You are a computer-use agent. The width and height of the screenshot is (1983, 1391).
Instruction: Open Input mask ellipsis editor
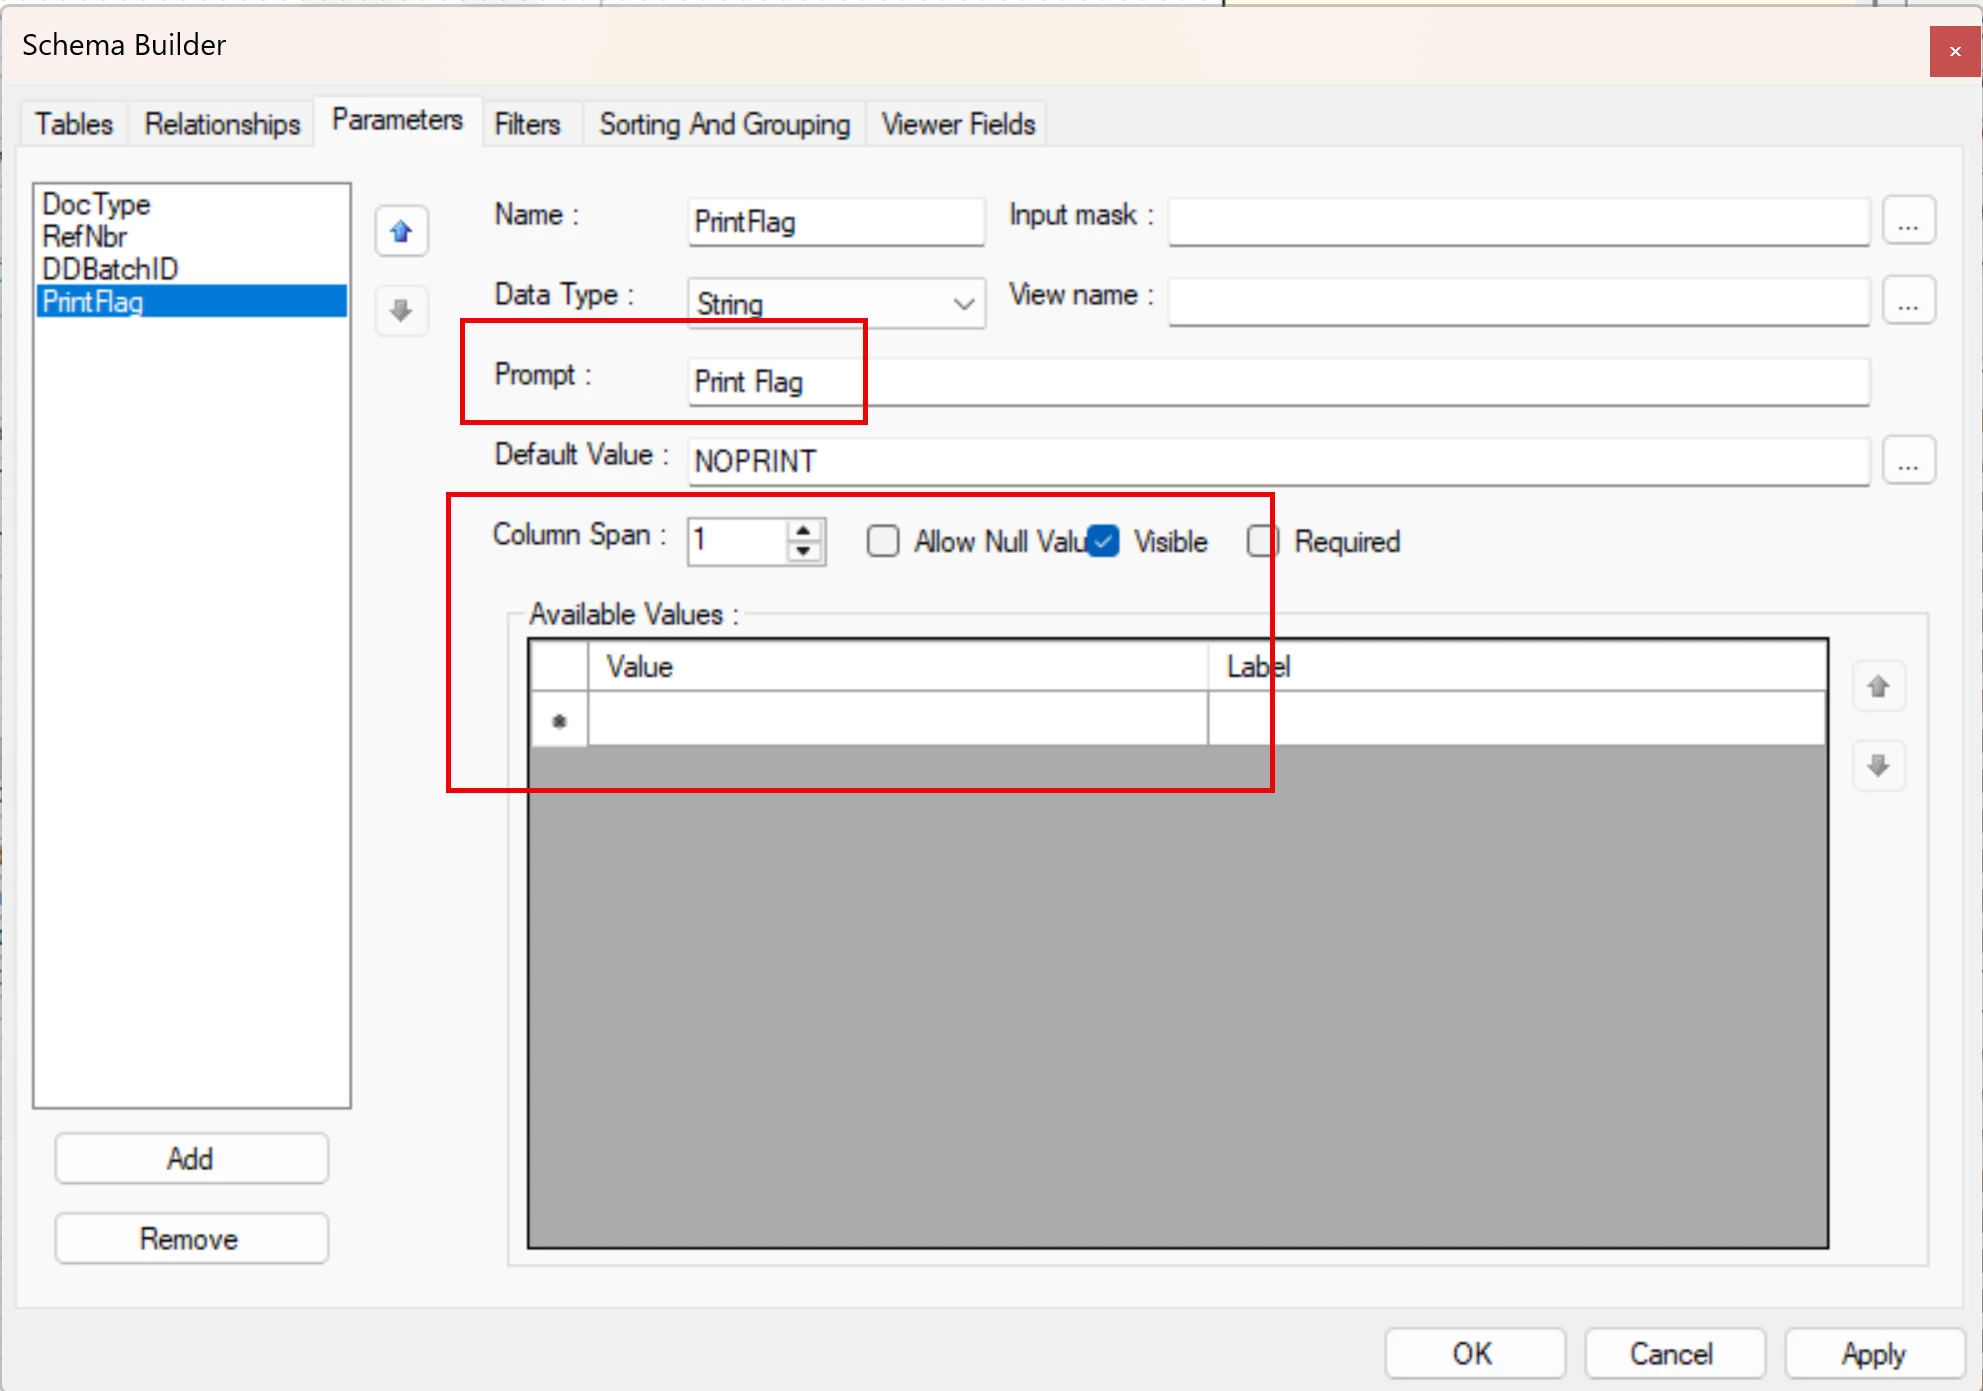point(1908,220)
